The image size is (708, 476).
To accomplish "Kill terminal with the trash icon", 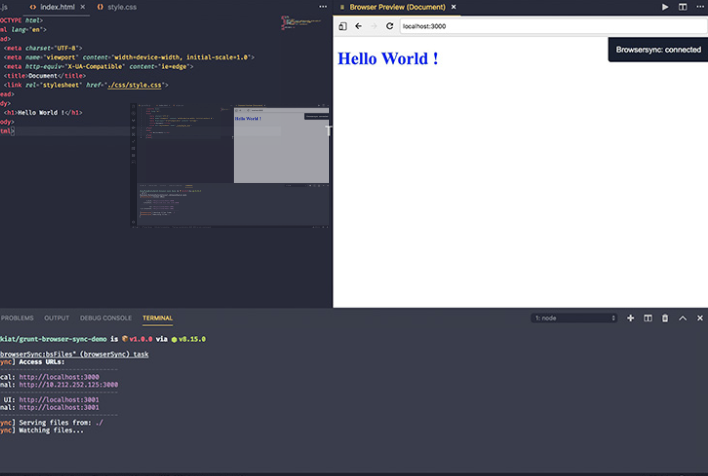I will [x=665, y=318].
